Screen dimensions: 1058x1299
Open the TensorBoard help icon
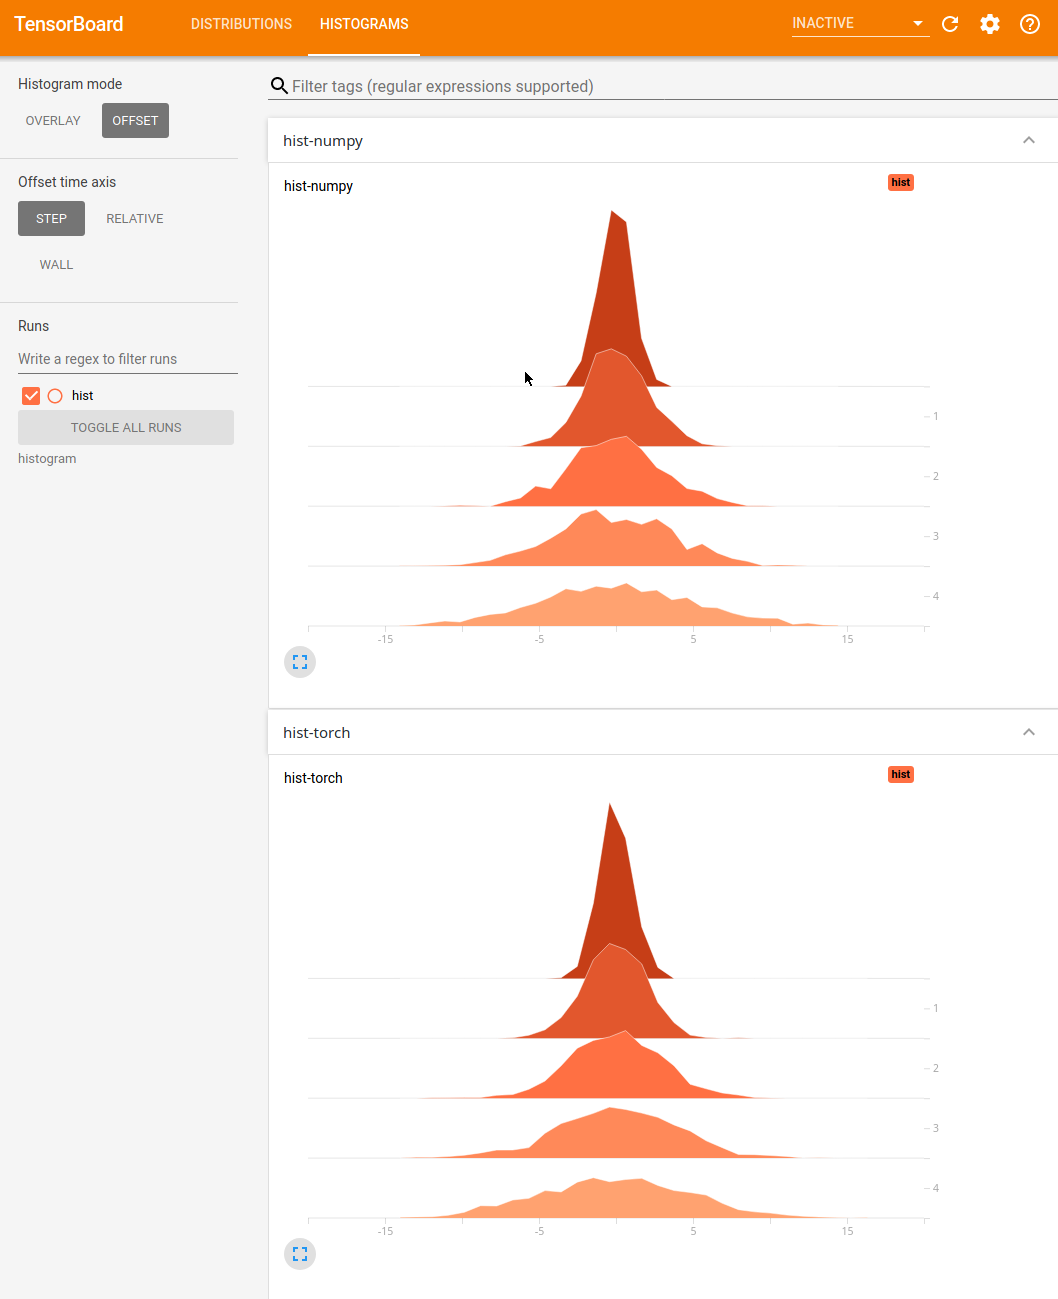[x=1029, y=23]
